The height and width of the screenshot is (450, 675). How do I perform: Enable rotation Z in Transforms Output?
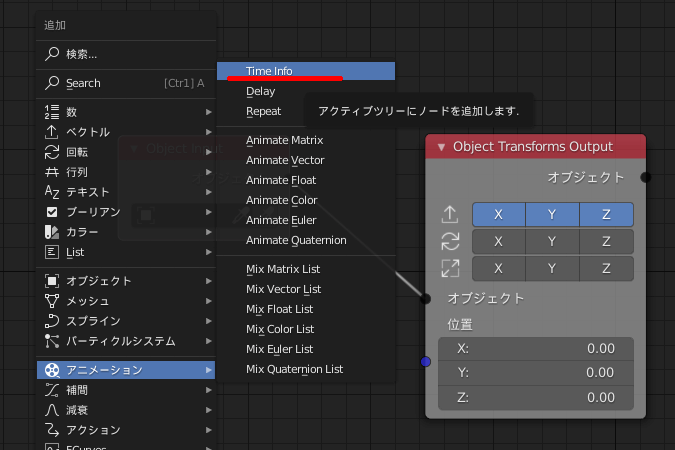pos(607,242)
